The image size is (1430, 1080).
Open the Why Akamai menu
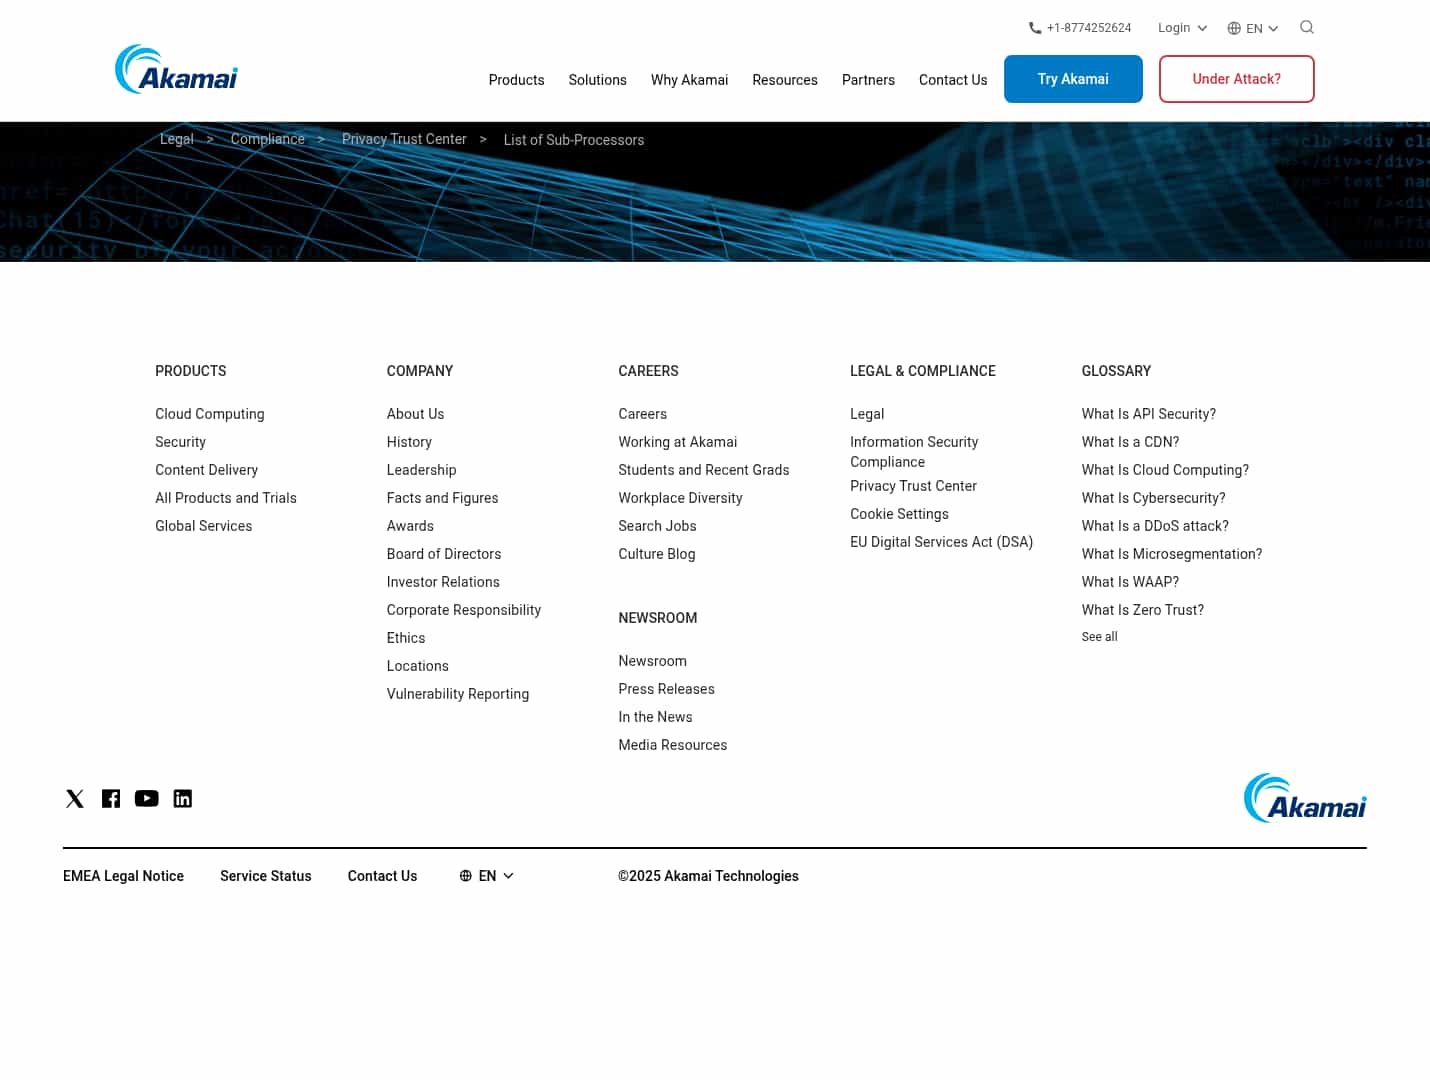[690, 80]
